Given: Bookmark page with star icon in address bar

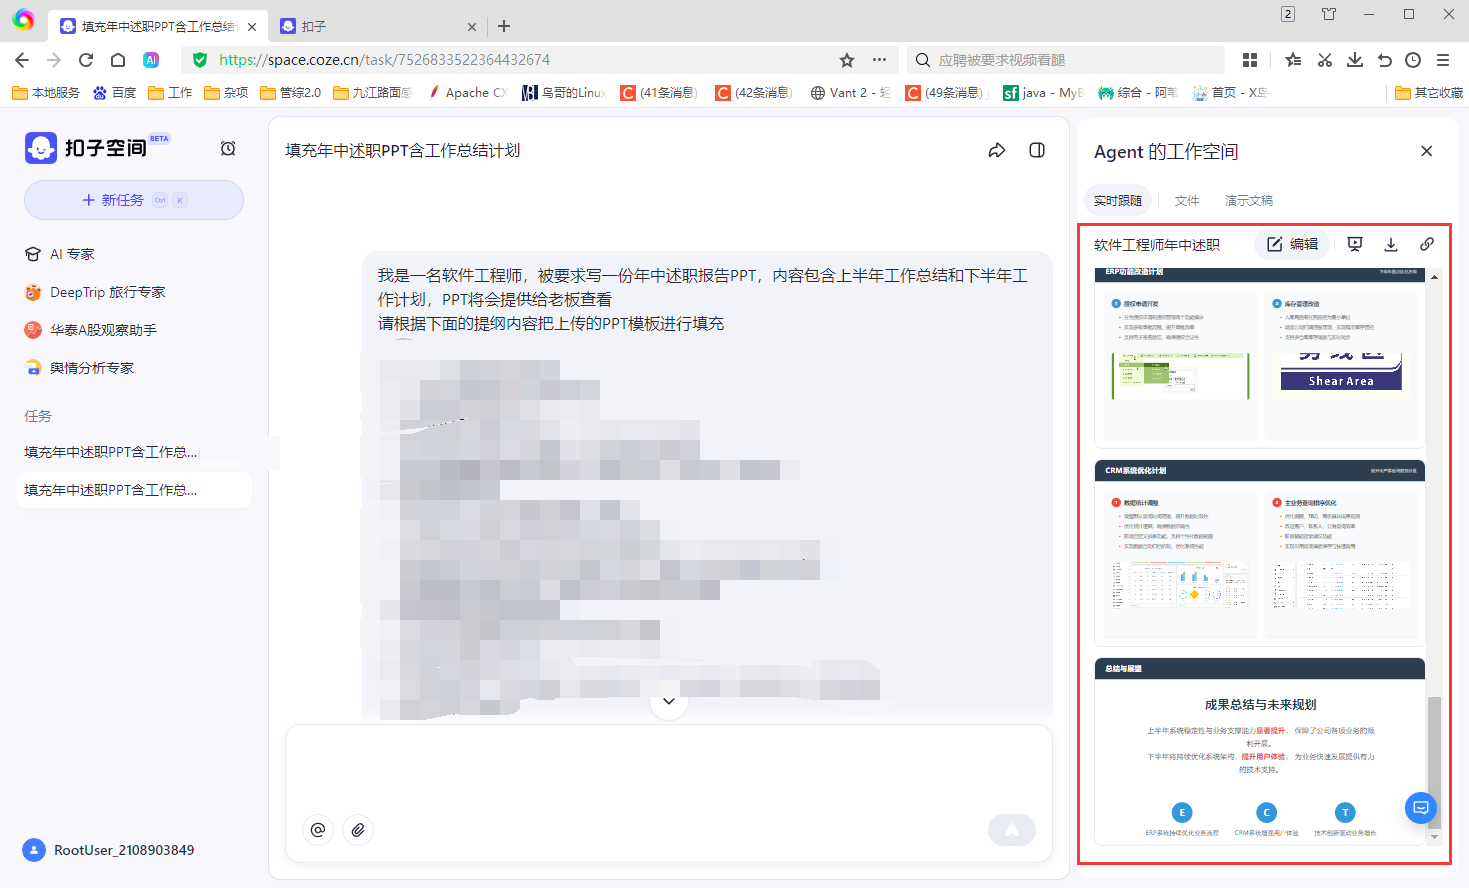Looking at the screenshot, I should click(847, 60).
